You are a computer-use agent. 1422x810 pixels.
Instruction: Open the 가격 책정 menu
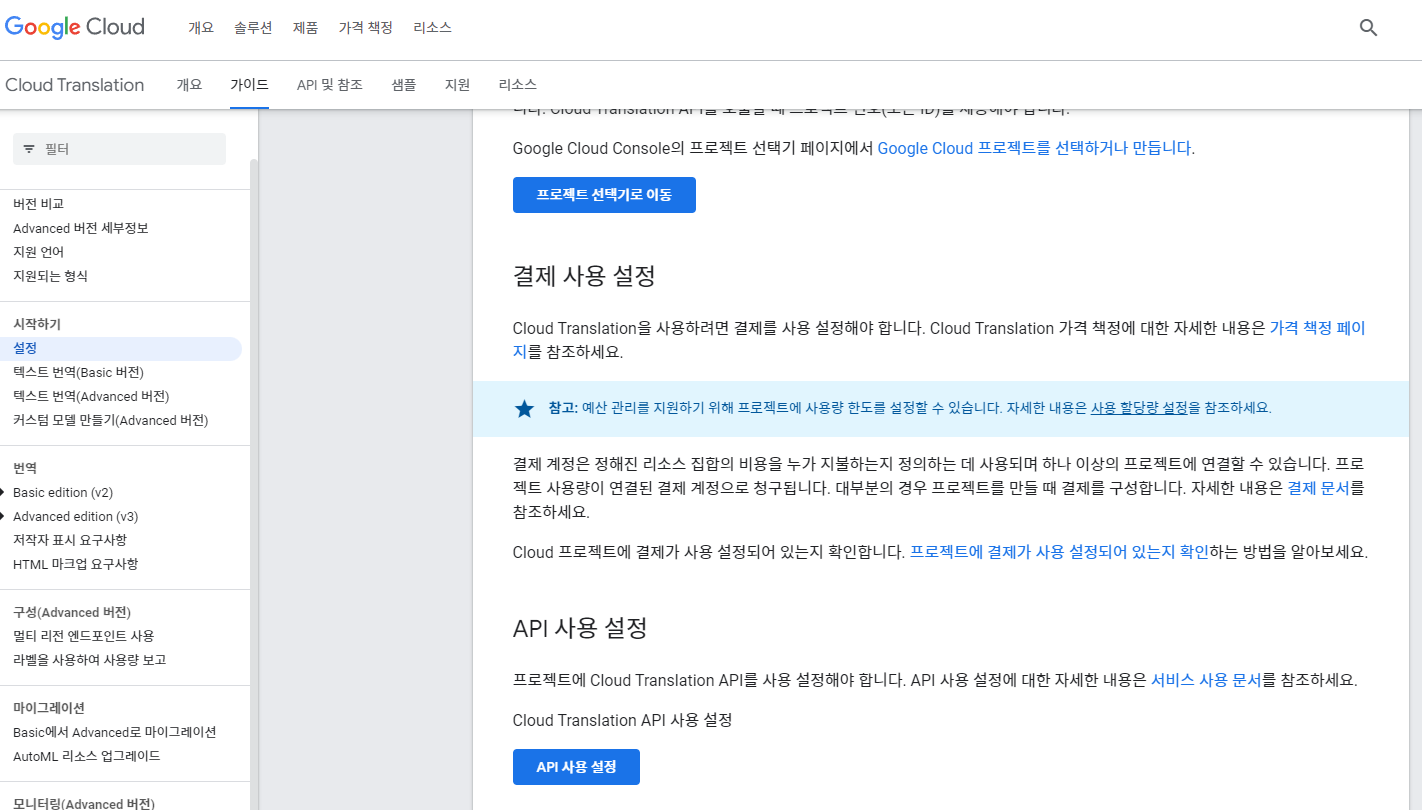coord(366,28)
